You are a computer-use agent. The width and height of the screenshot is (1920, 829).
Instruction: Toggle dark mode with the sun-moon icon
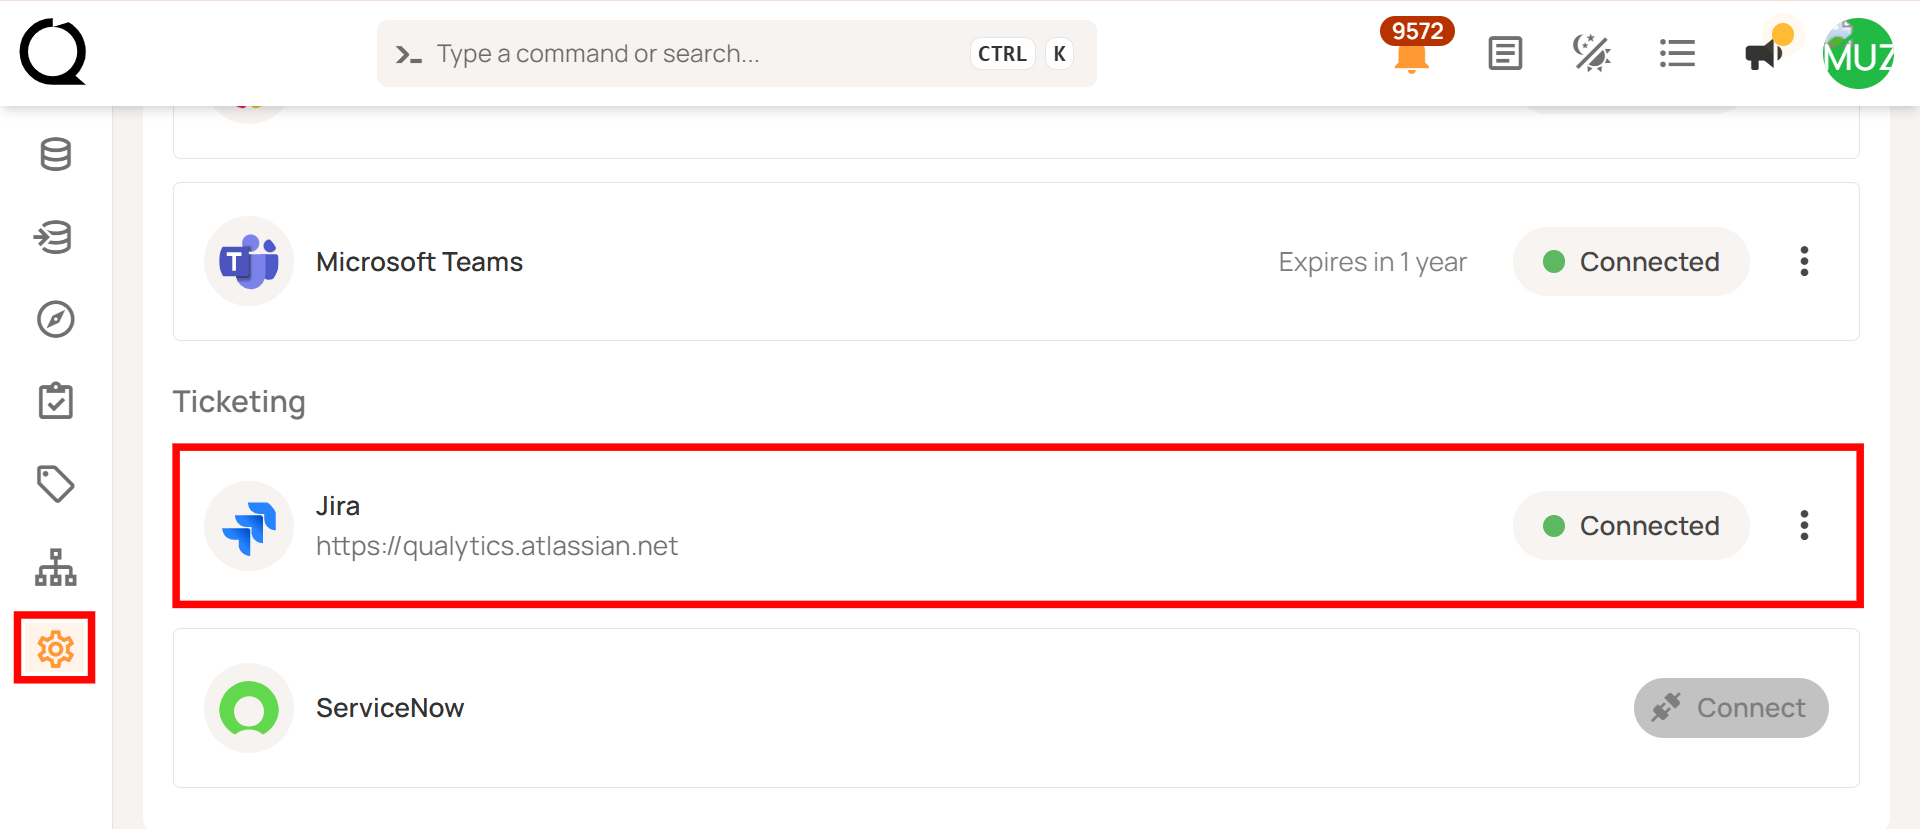click(1591, 53)
